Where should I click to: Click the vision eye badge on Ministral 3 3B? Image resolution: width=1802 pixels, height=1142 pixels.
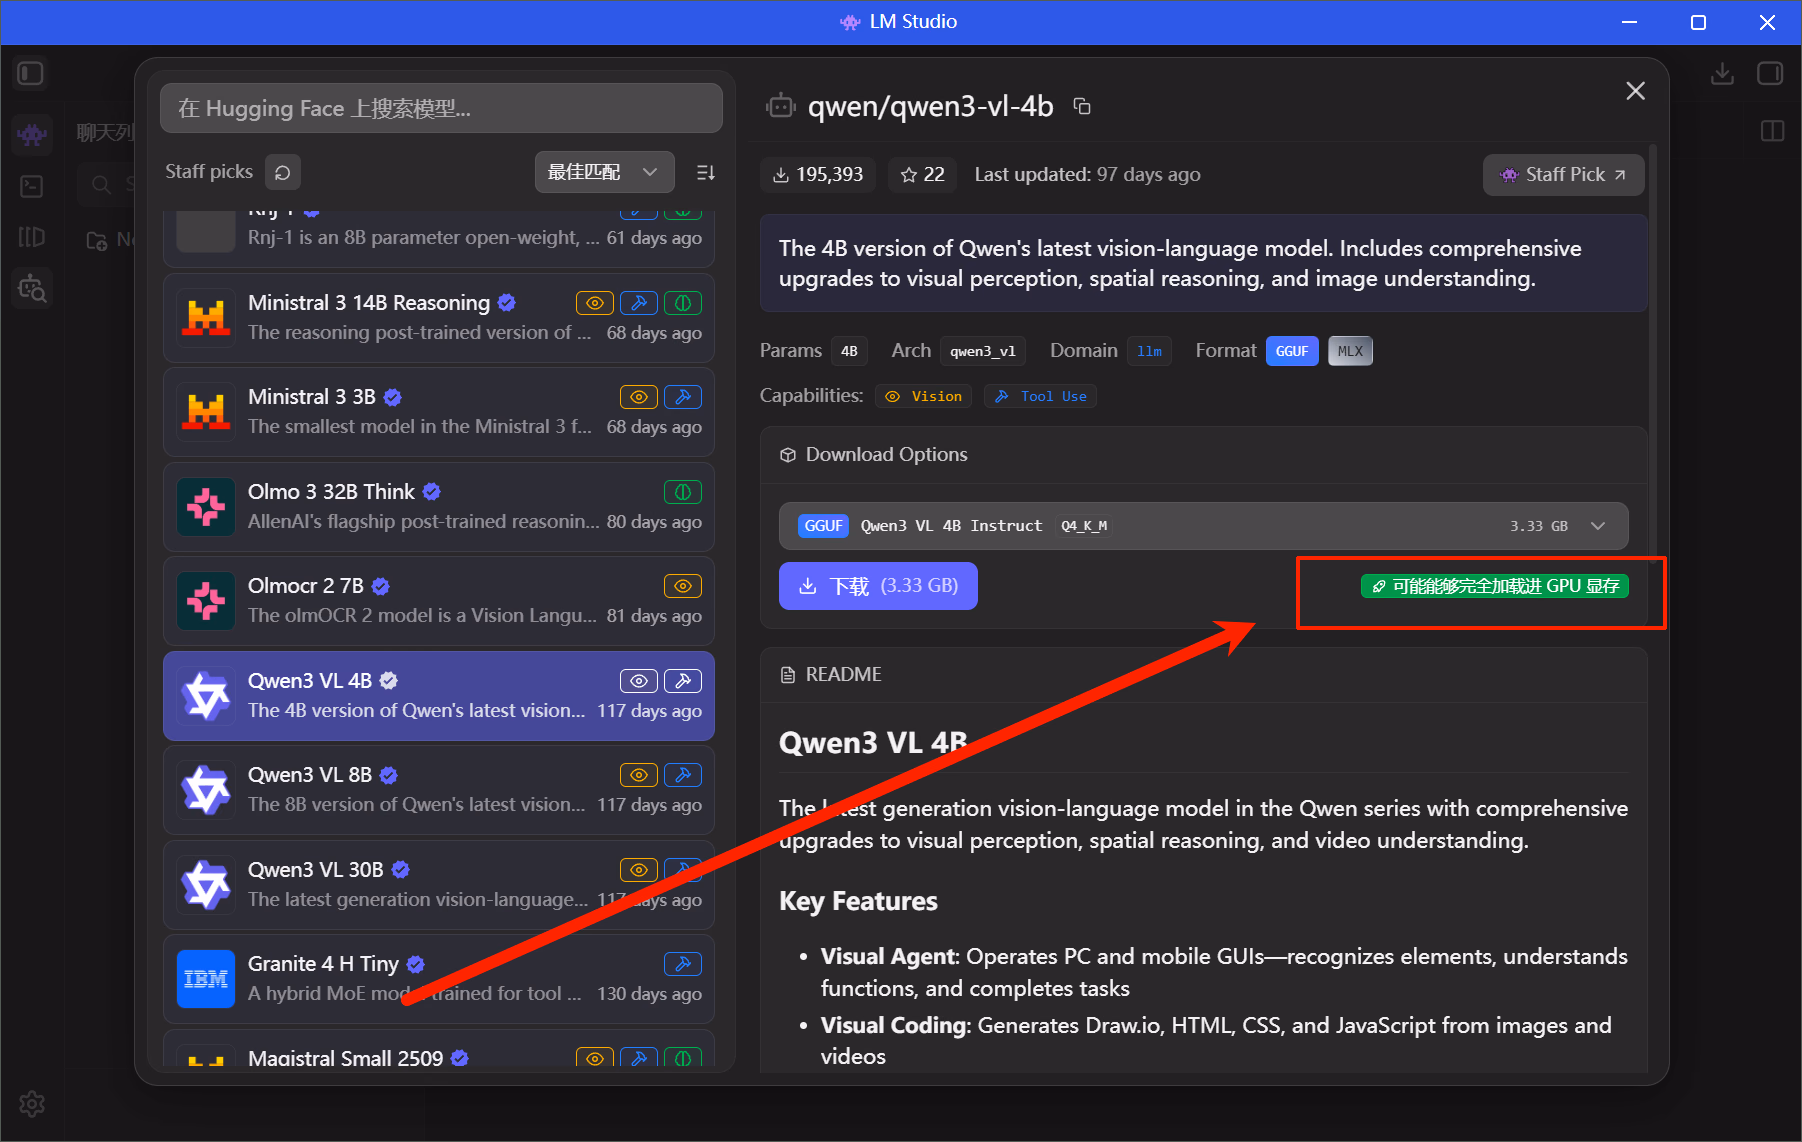(639, 397)
